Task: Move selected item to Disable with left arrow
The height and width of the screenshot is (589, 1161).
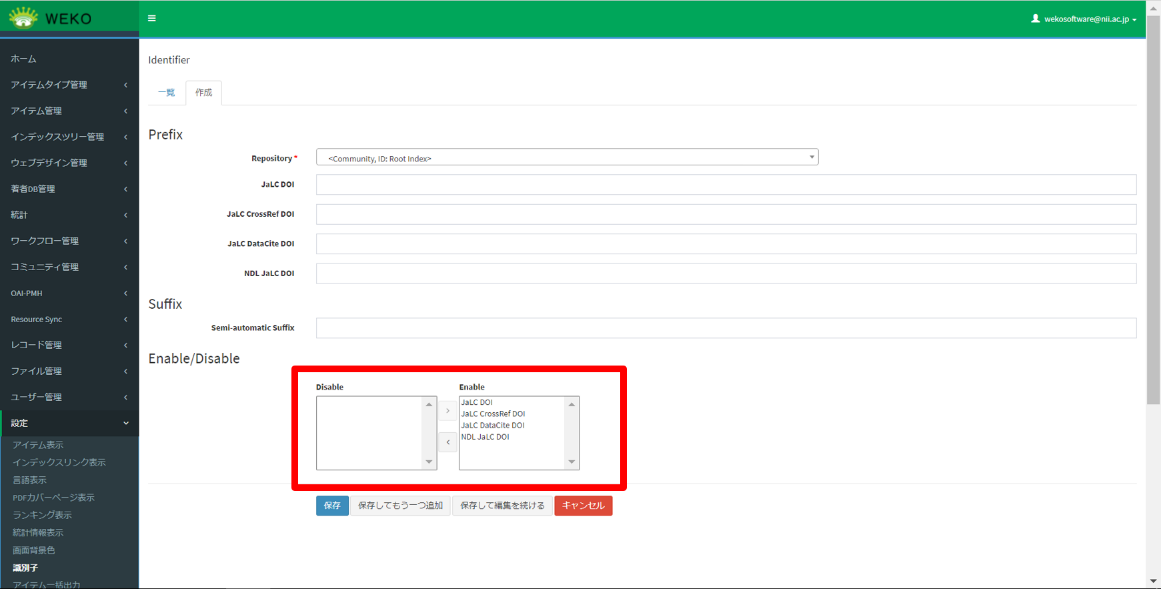Action: [x=447, y=442]
